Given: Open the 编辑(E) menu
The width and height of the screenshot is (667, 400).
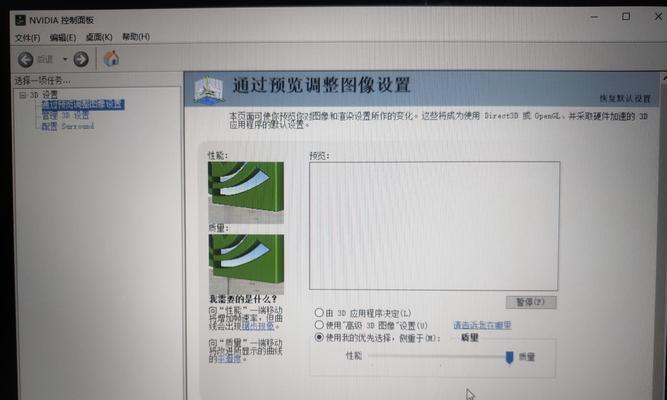Looking at the screenshot, I should click(x=63, y=37).
